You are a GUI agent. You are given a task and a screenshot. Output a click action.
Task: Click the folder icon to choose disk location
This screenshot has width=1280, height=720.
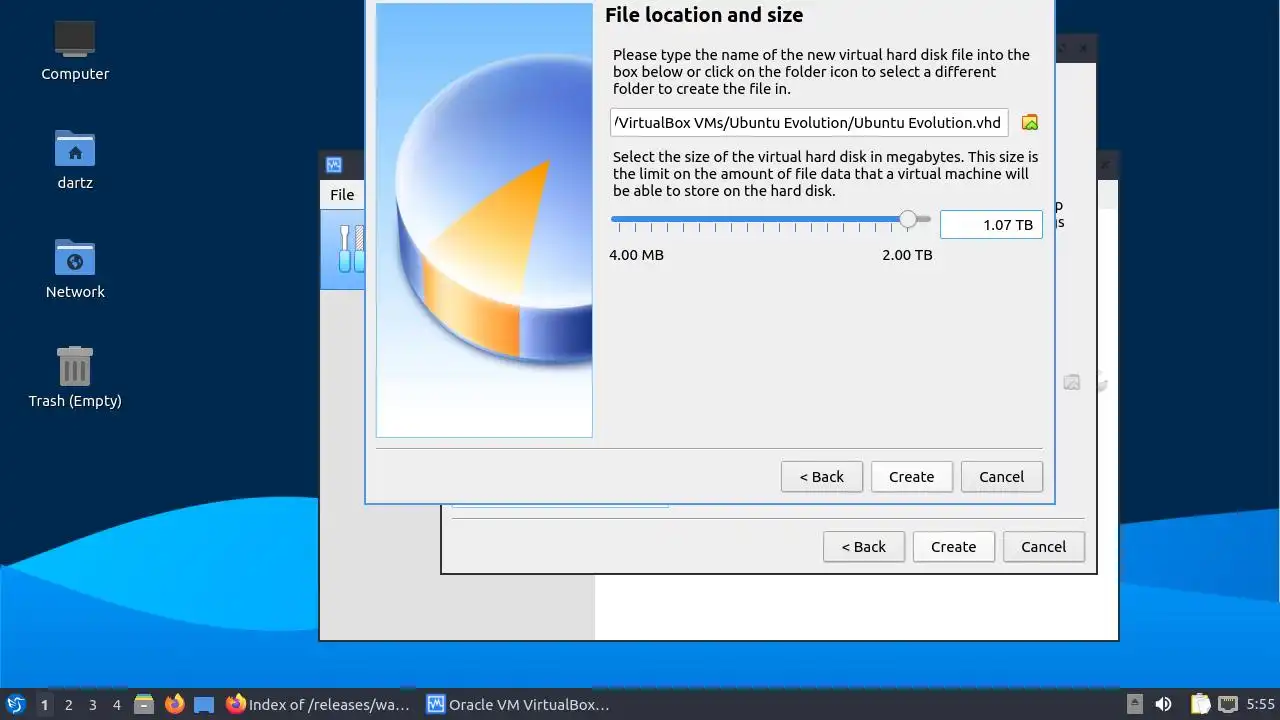point(1029,122)
